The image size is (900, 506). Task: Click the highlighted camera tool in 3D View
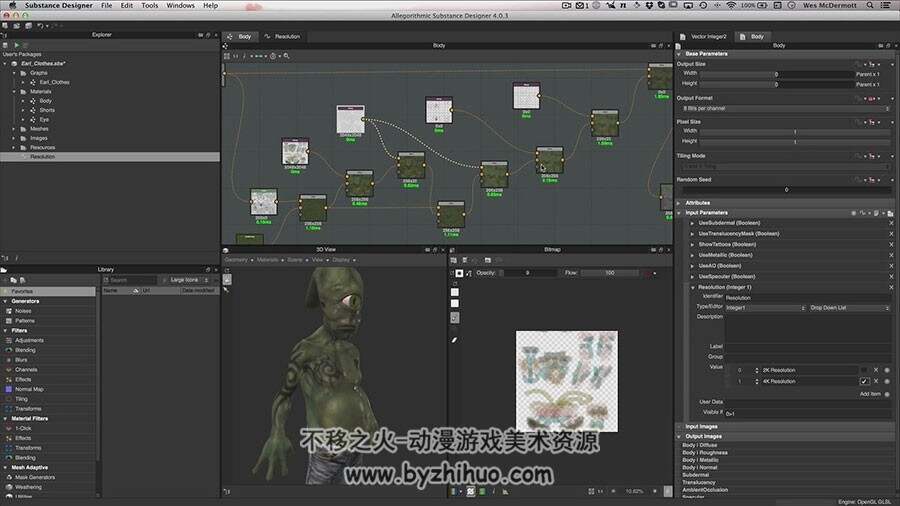click(227, 279)
